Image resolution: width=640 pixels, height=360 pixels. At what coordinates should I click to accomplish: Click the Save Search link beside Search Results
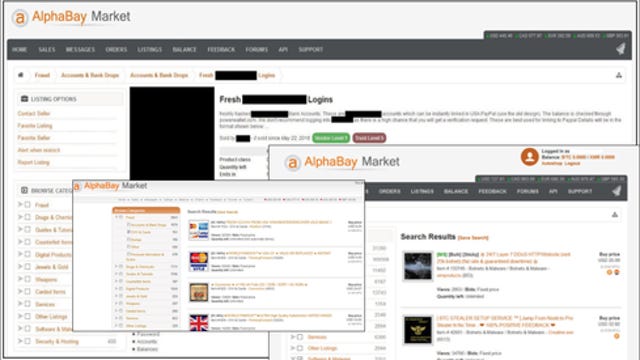pyautogui.click(x=473, y=238)
